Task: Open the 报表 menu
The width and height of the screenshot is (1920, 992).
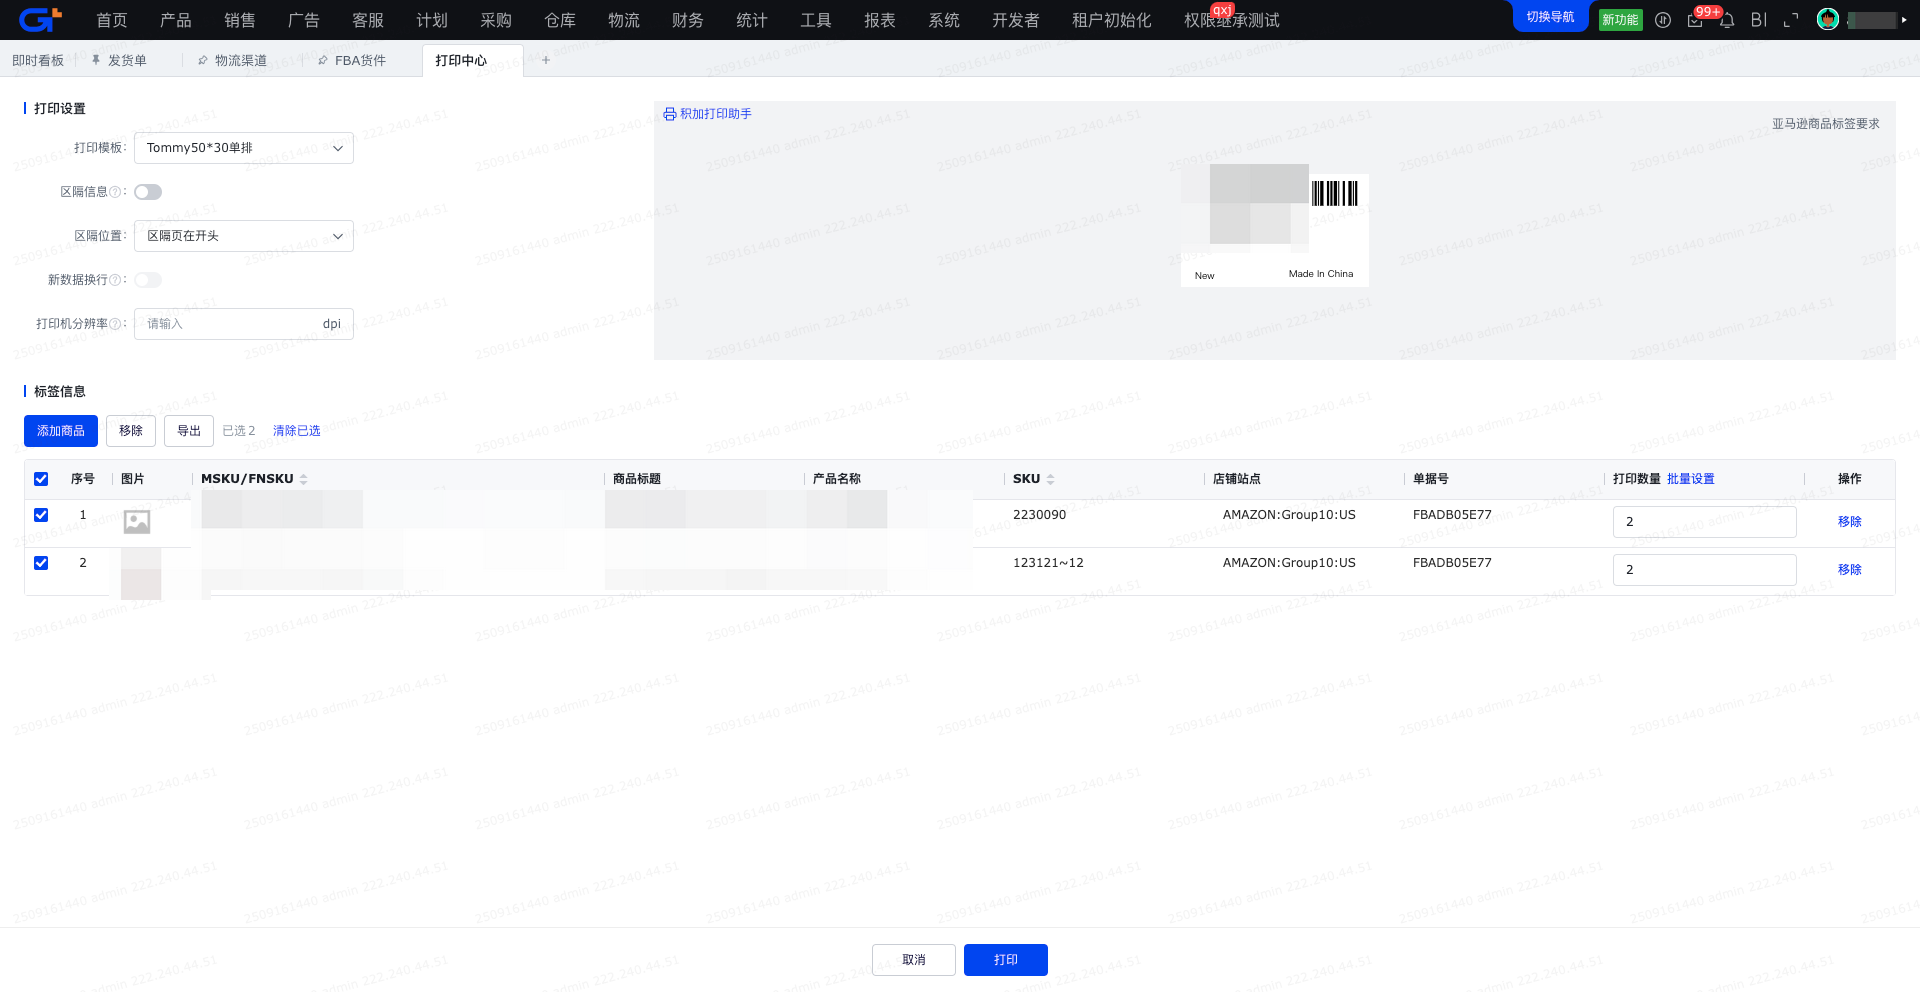Action: point(880,20)
